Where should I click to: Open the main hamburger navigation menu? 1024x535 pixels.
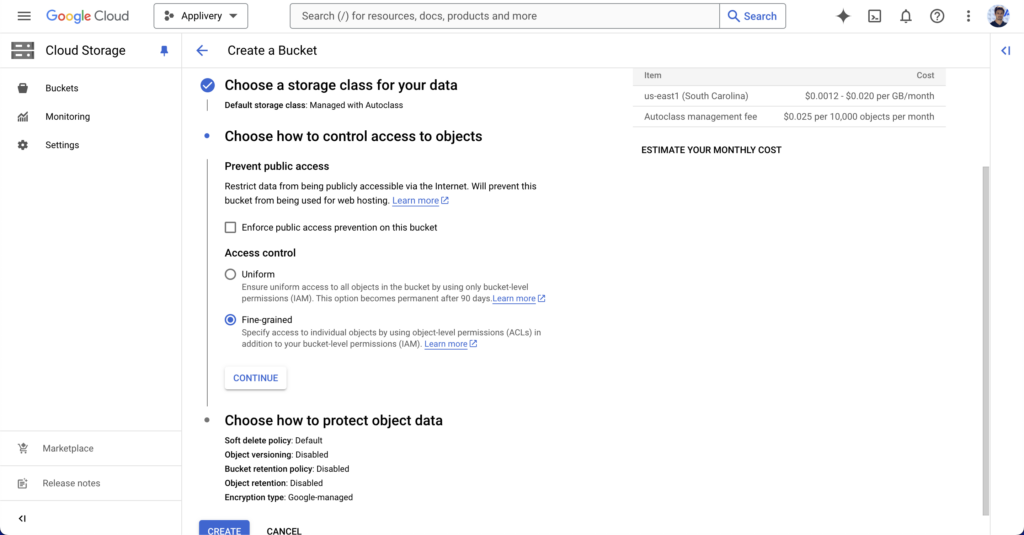click(x=24, y=16)
